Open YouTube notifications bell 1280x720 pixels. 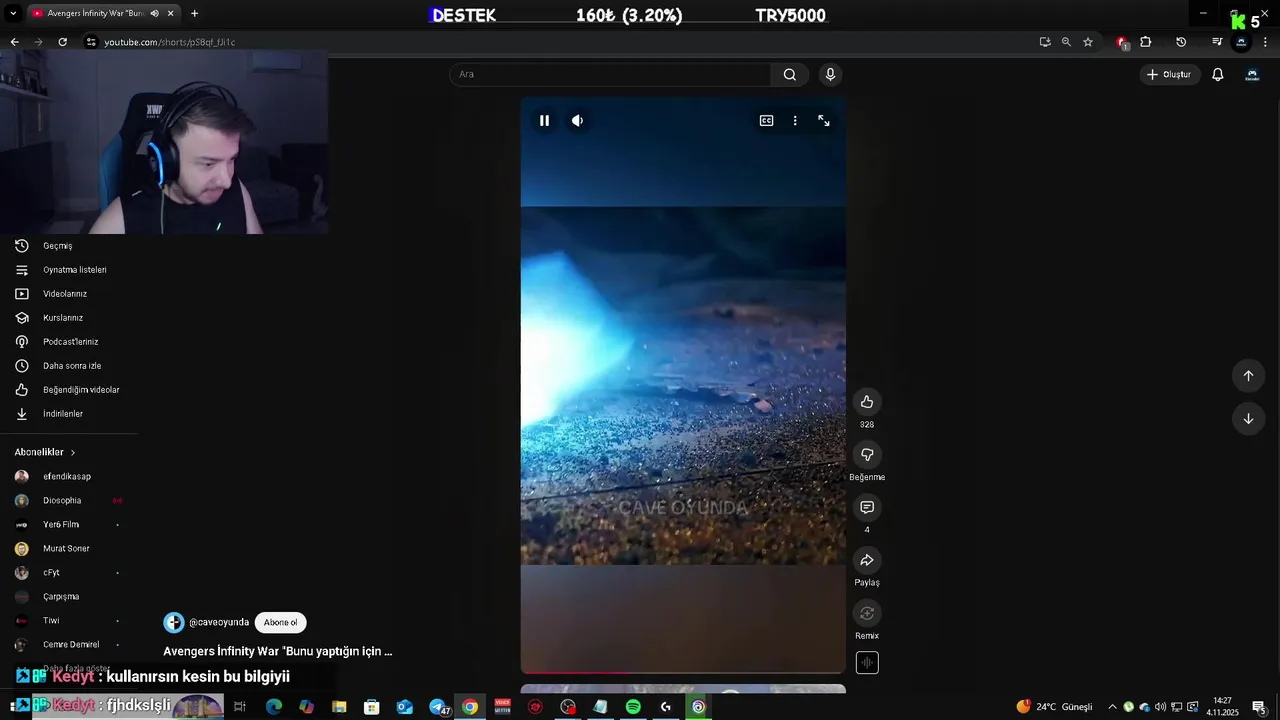coord(1218,74)
